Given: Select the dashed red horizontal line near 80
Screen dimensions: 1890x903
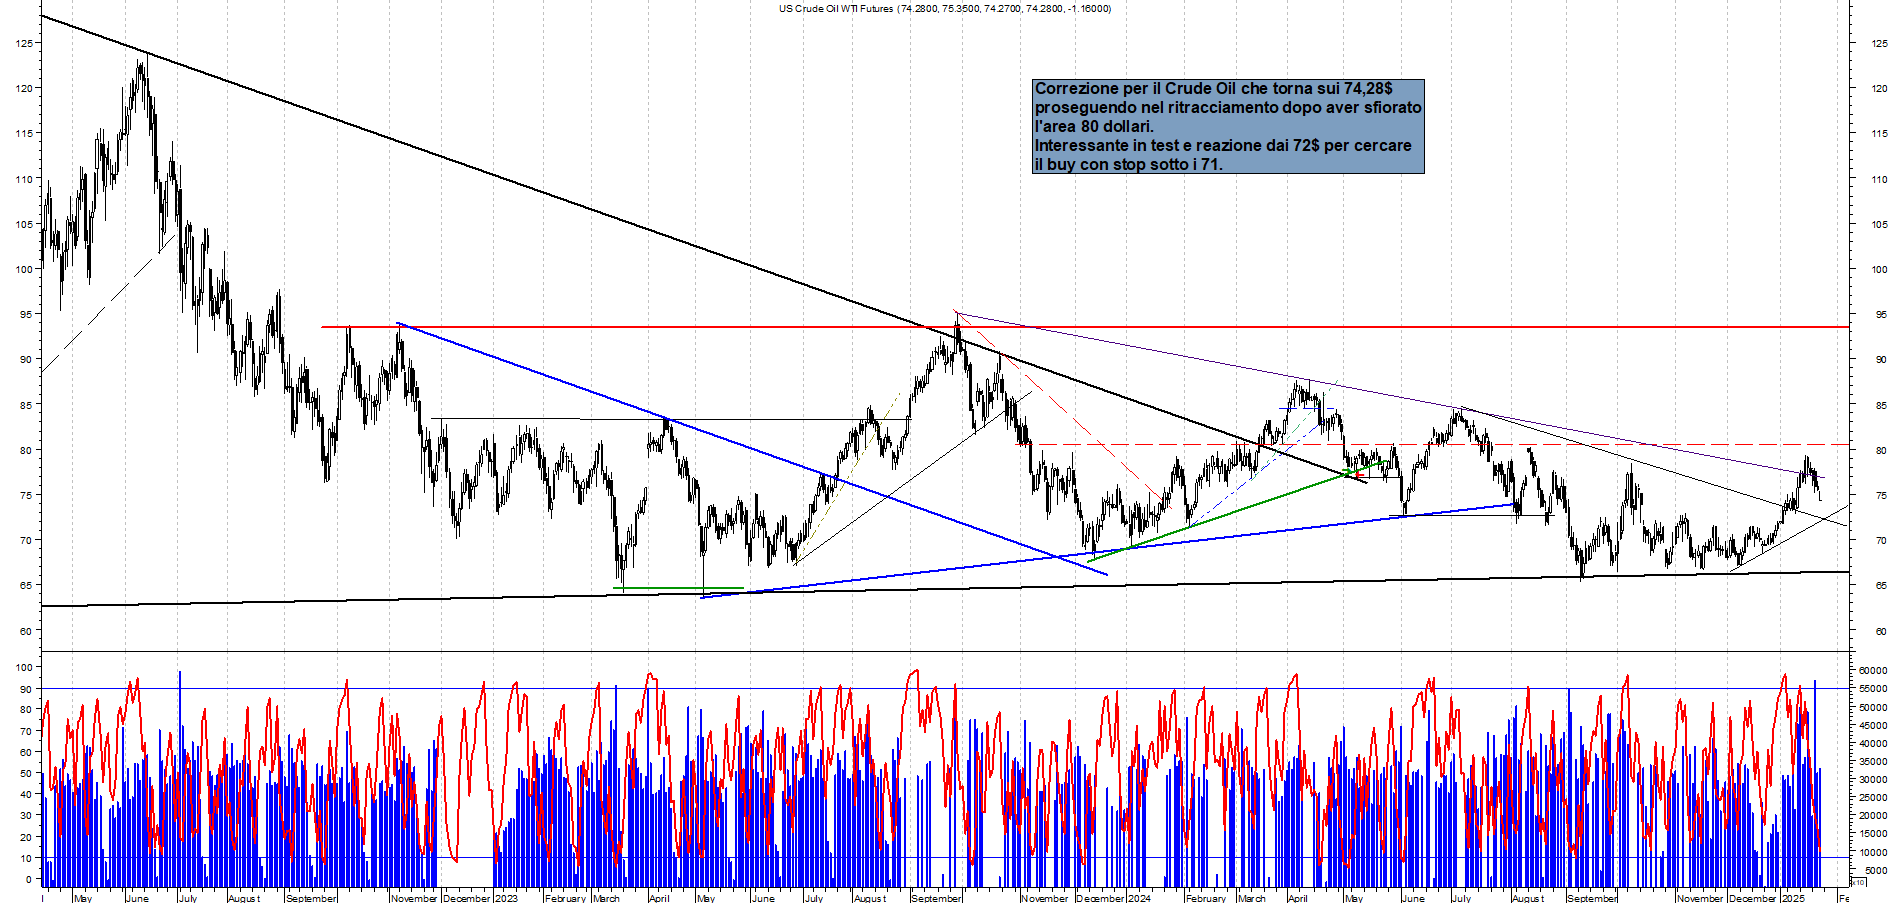Looking at the screenshot, I should click(x=1435, y=444).
